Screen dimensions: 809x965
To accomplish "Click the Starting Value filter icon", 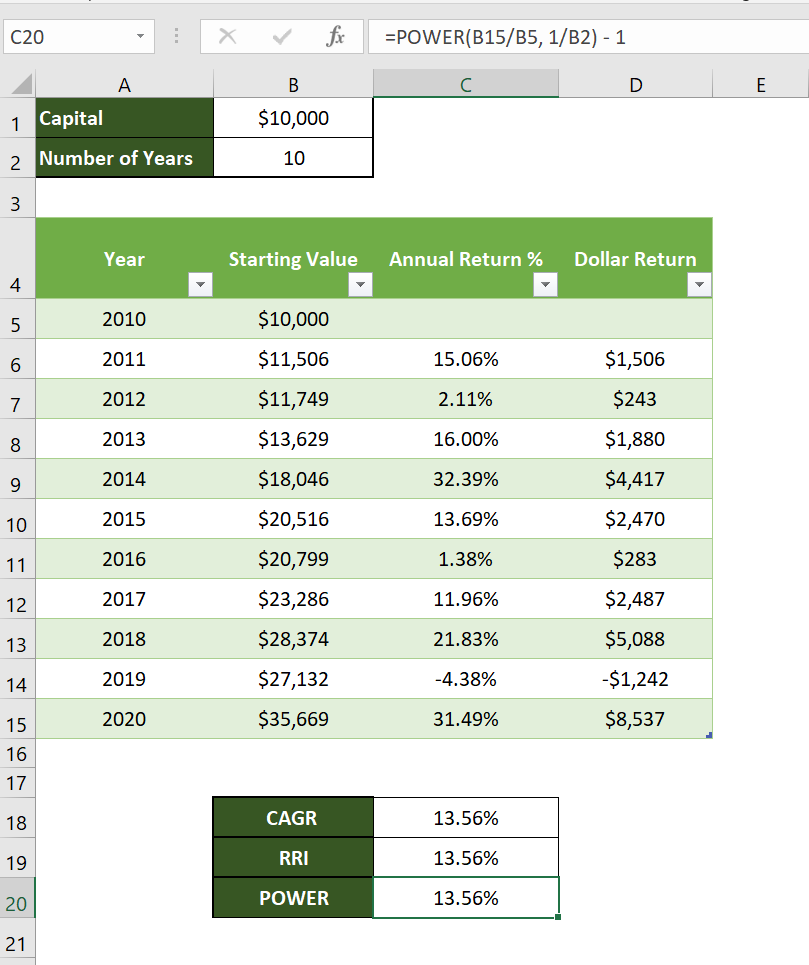I will click(361, 285).
